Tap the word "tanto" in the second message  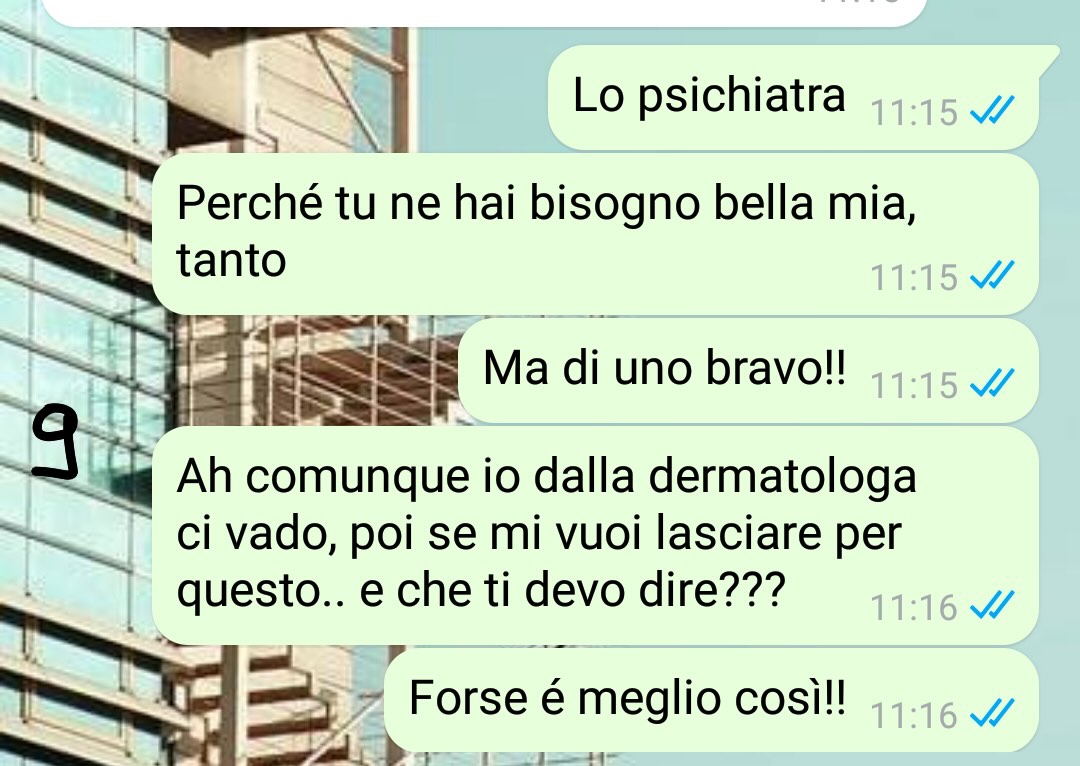(x=231, y=260)
